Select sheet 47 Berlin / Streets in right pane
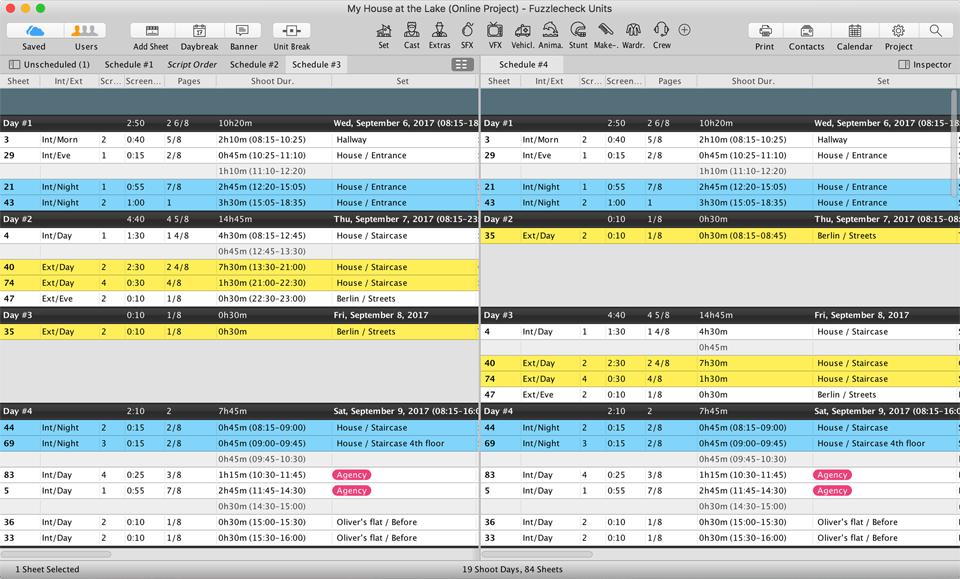The image size is (960, 579). [720, 395]
